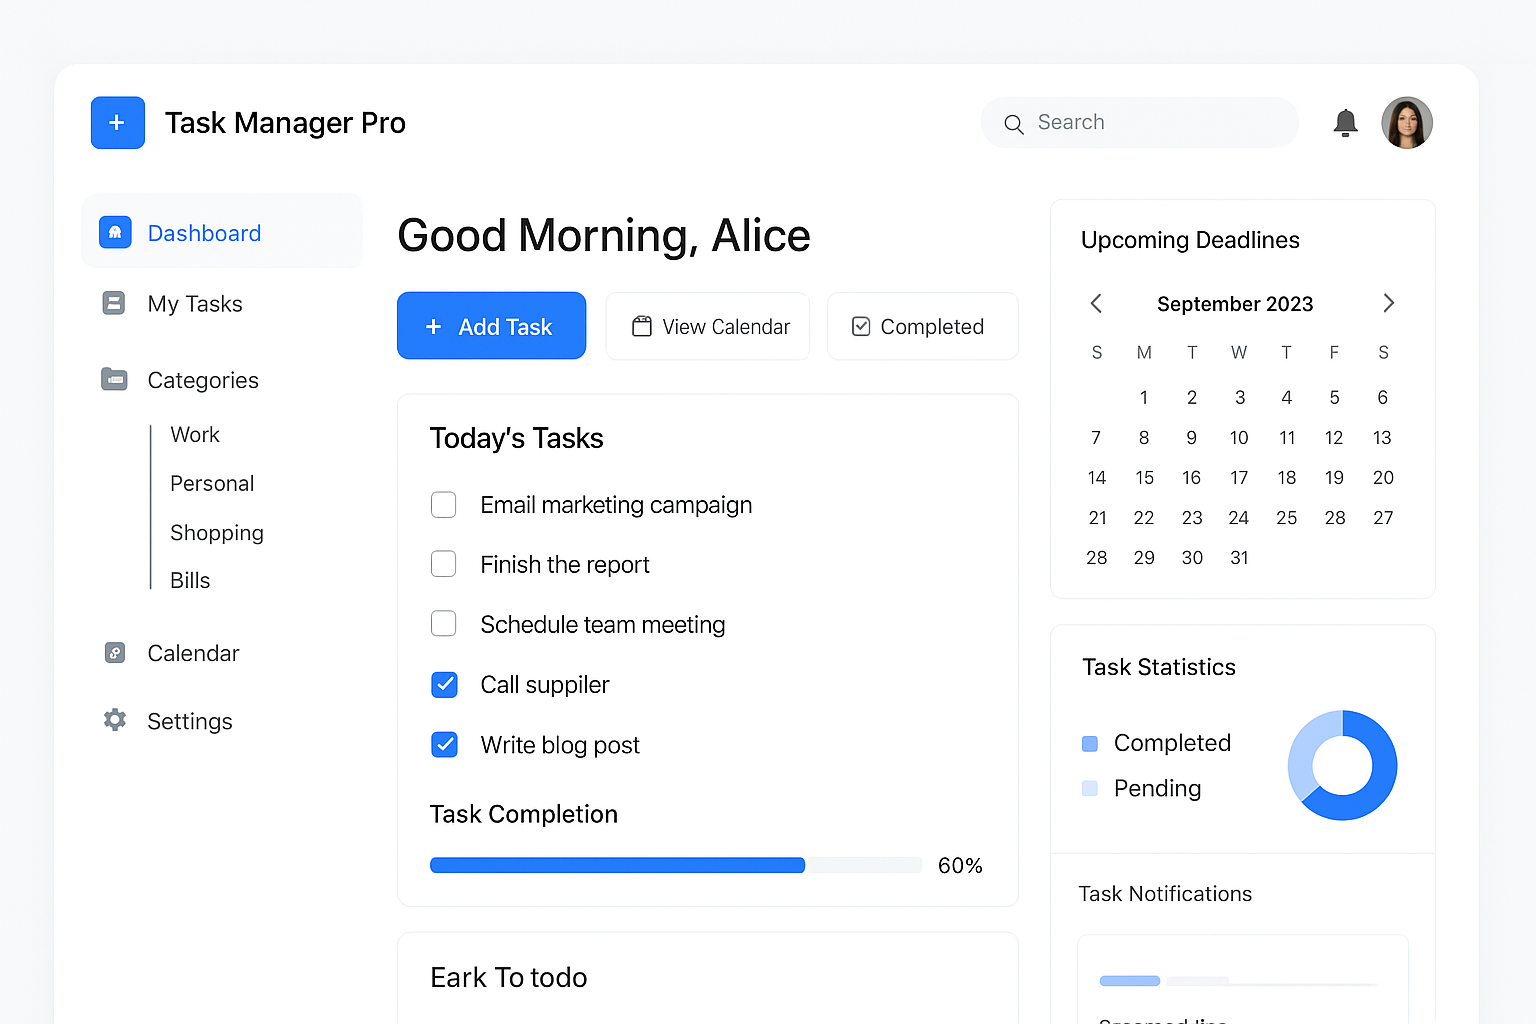The width and height of the screenshot is (1536, 1024).
Task: Click the Add Task button
Action: (491, 326)
